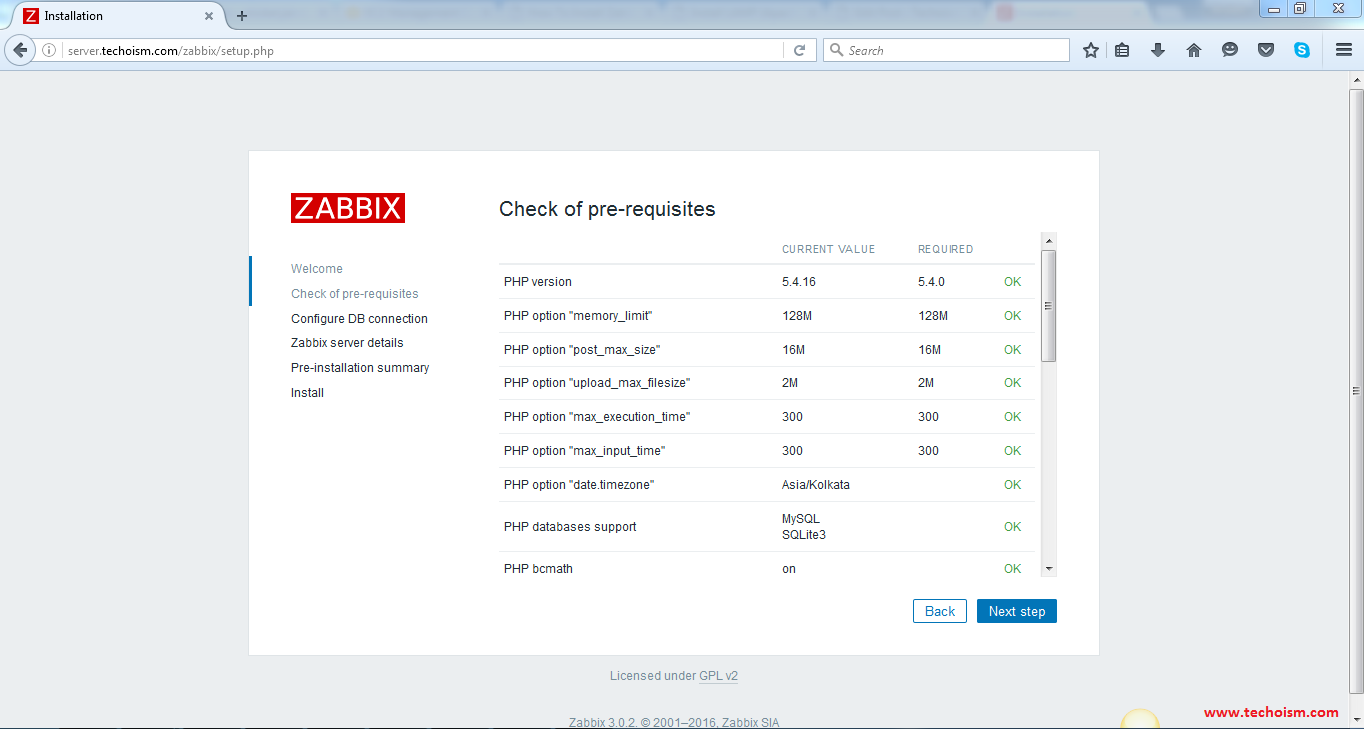The image size is (1364, 729).
Task: Click PHP databases support label
Action: tap(570, 527)
